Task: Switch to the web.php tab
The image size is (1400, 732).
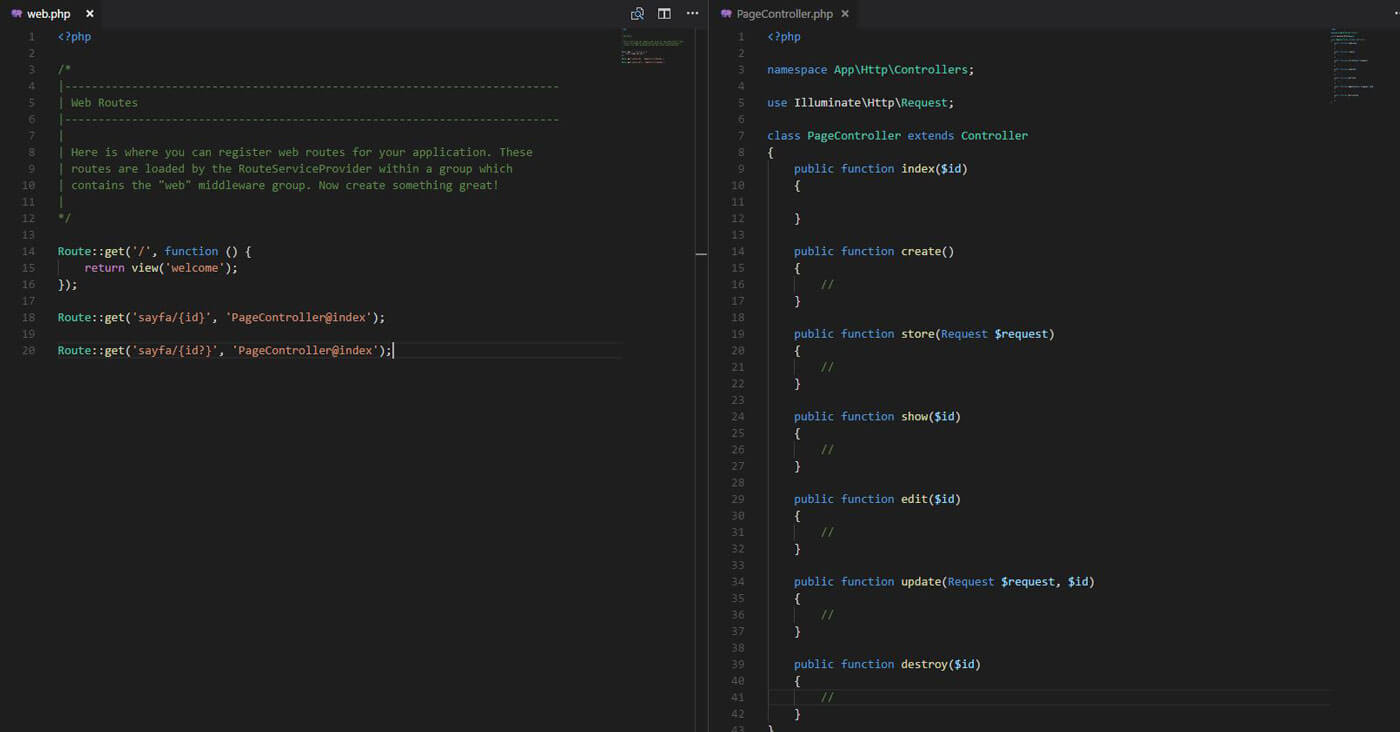Action: pyautogui.click(x=48, y=14)
